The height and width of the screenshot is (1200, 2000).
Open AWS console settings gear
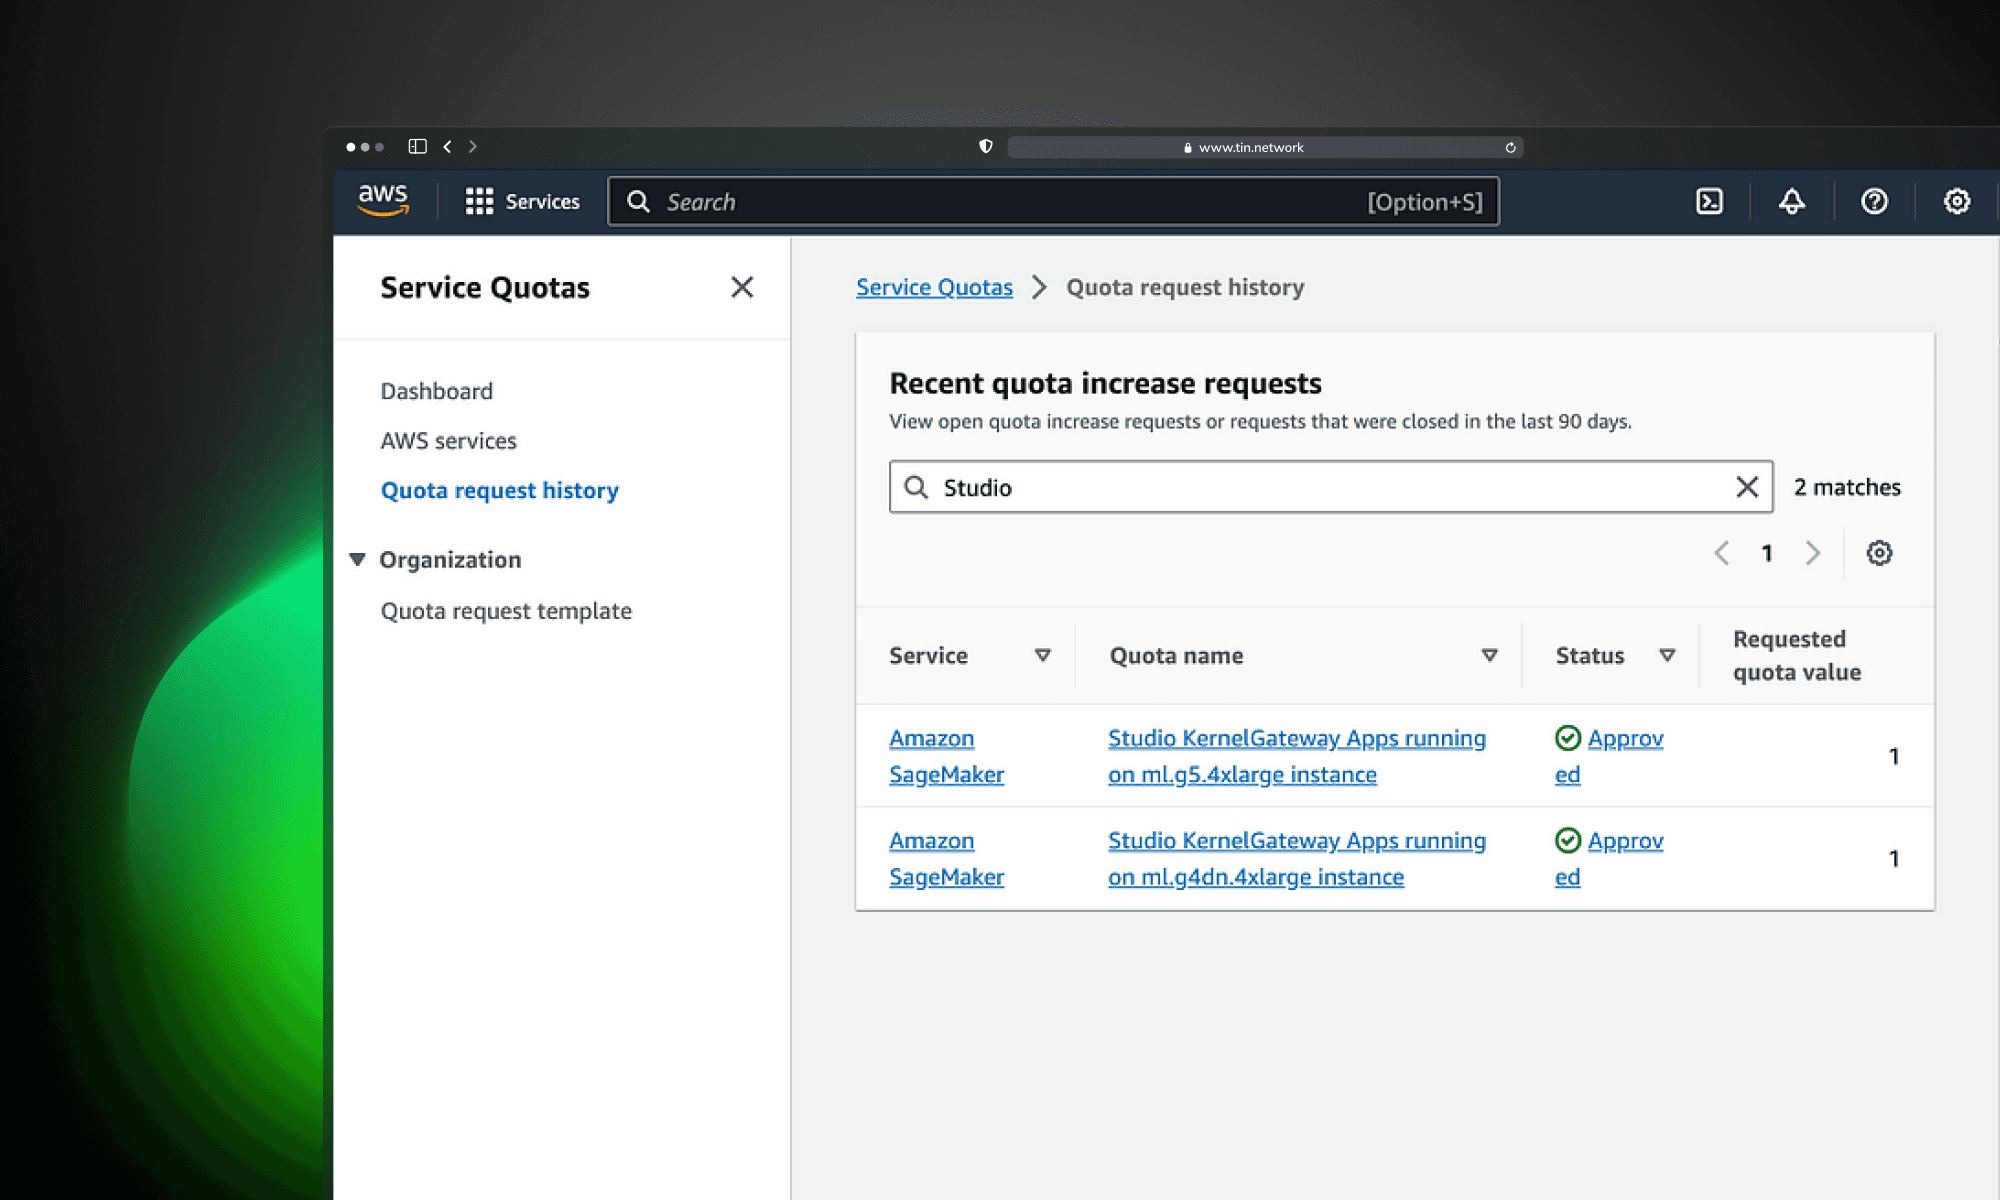(x=1956, y=202)
